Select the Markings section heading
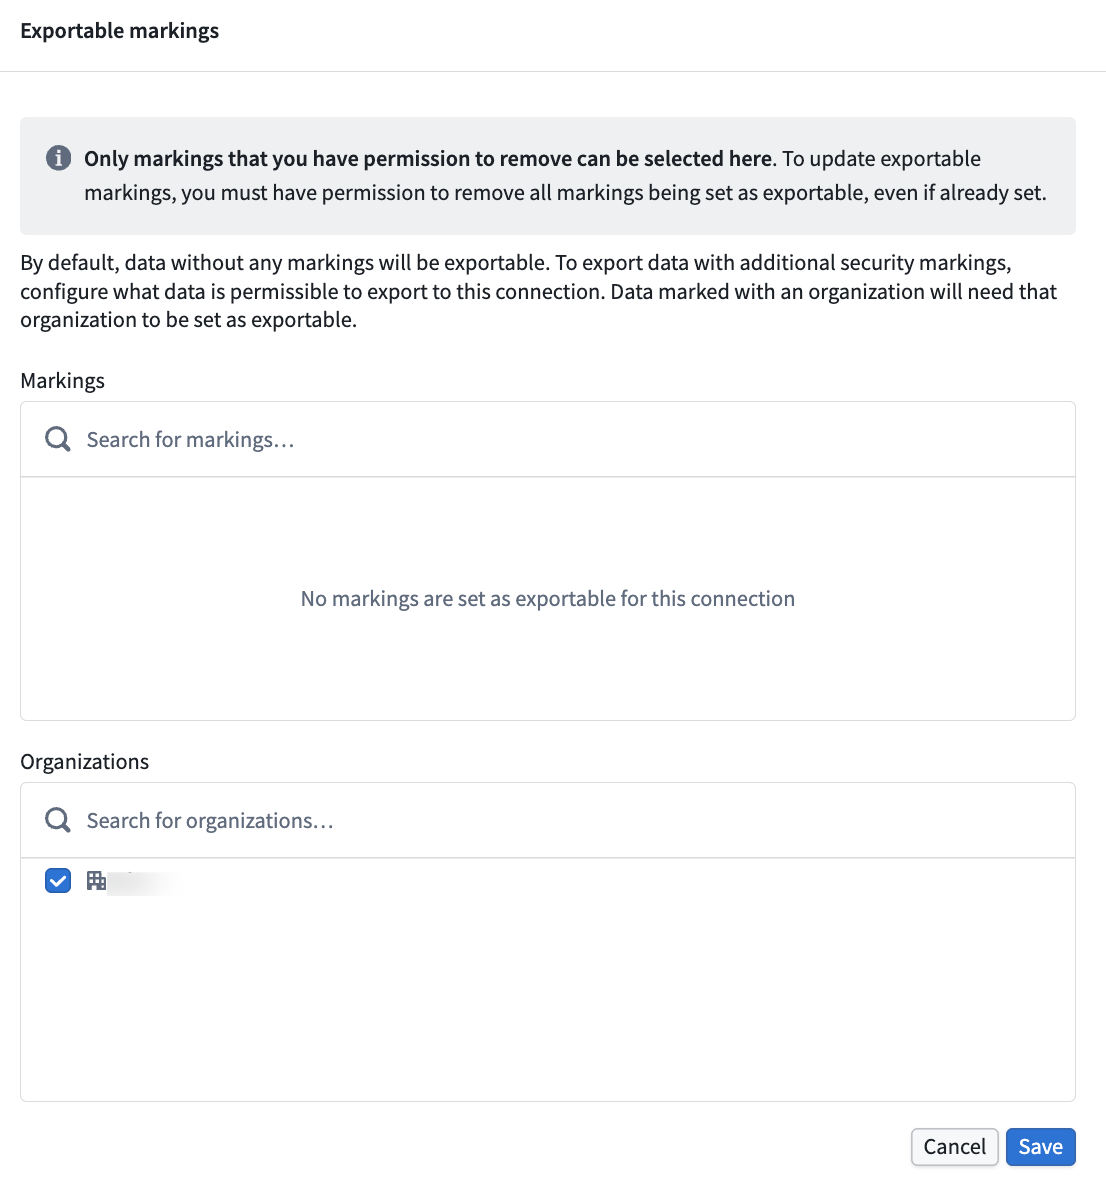Viewport: 1106px width, 1184px height. tap(62, 380)
